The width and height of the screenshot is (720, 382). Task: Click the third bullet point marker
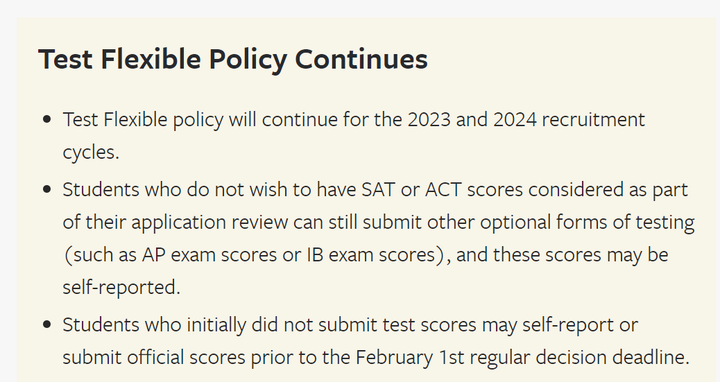46,325
